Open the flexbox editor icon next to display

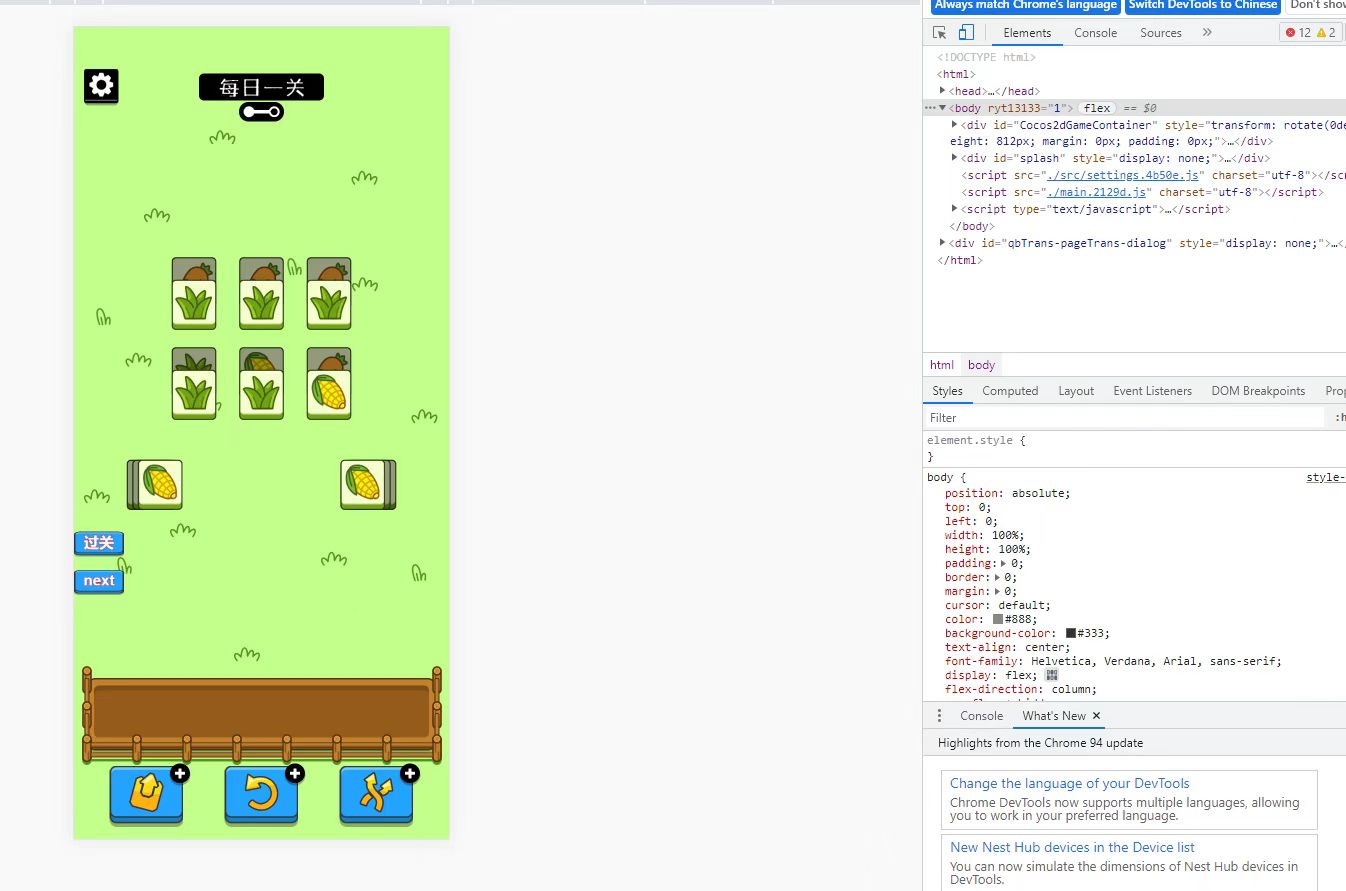[x=1051, y=675]
